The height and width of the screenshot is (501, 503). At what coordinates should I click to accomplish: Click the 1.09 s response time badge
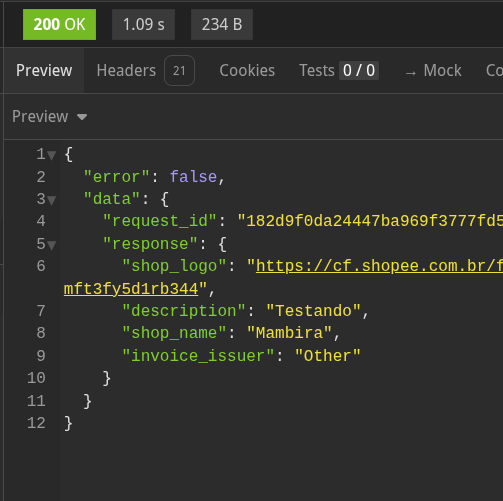click(143, 25)
